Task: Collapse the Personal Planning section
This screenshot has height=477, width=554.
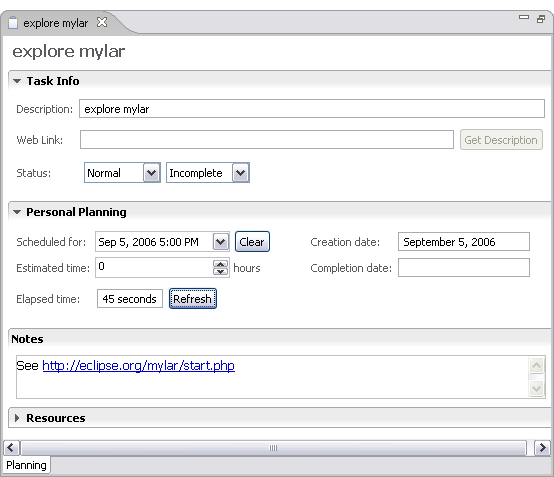Action: [x=17, y=212]
